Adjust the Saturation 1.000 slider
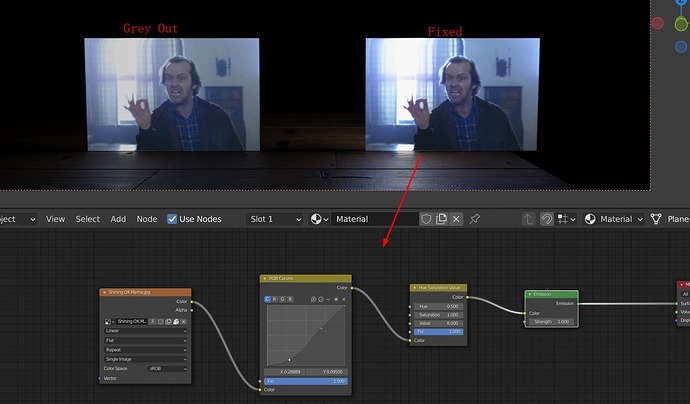This screenshot has height=404, width=690. (x=439, y=315)
